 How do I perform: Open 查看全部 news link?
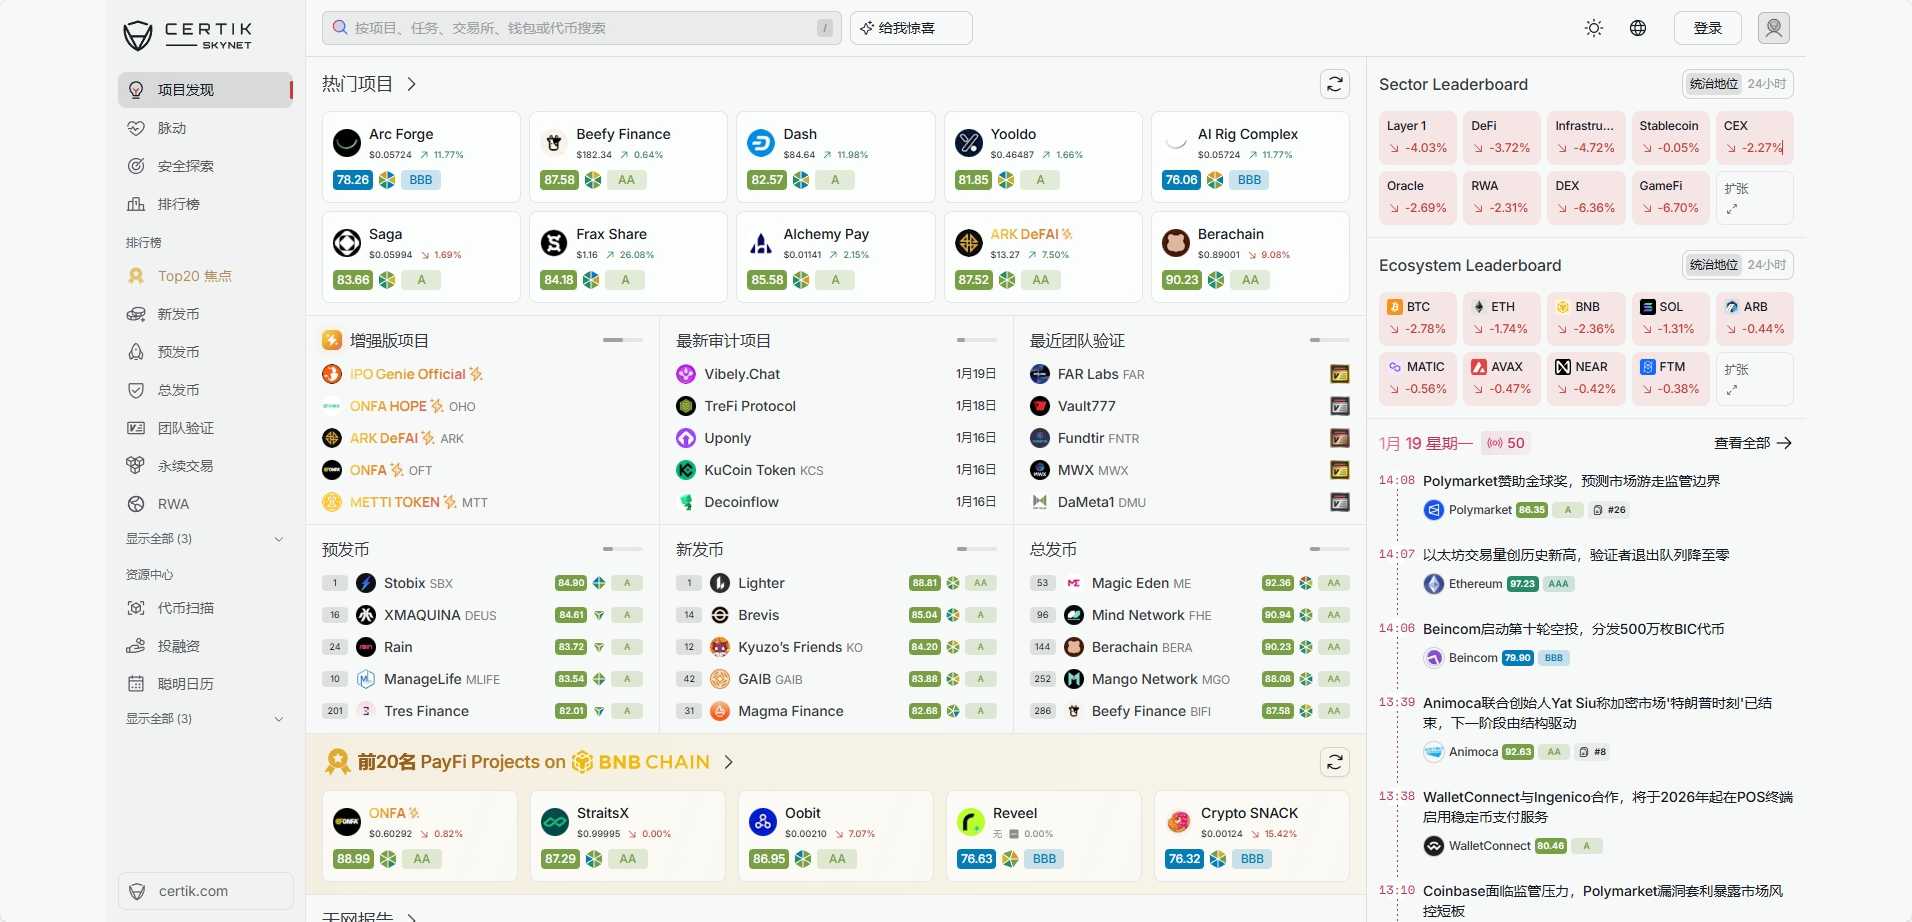(1752, 443)
